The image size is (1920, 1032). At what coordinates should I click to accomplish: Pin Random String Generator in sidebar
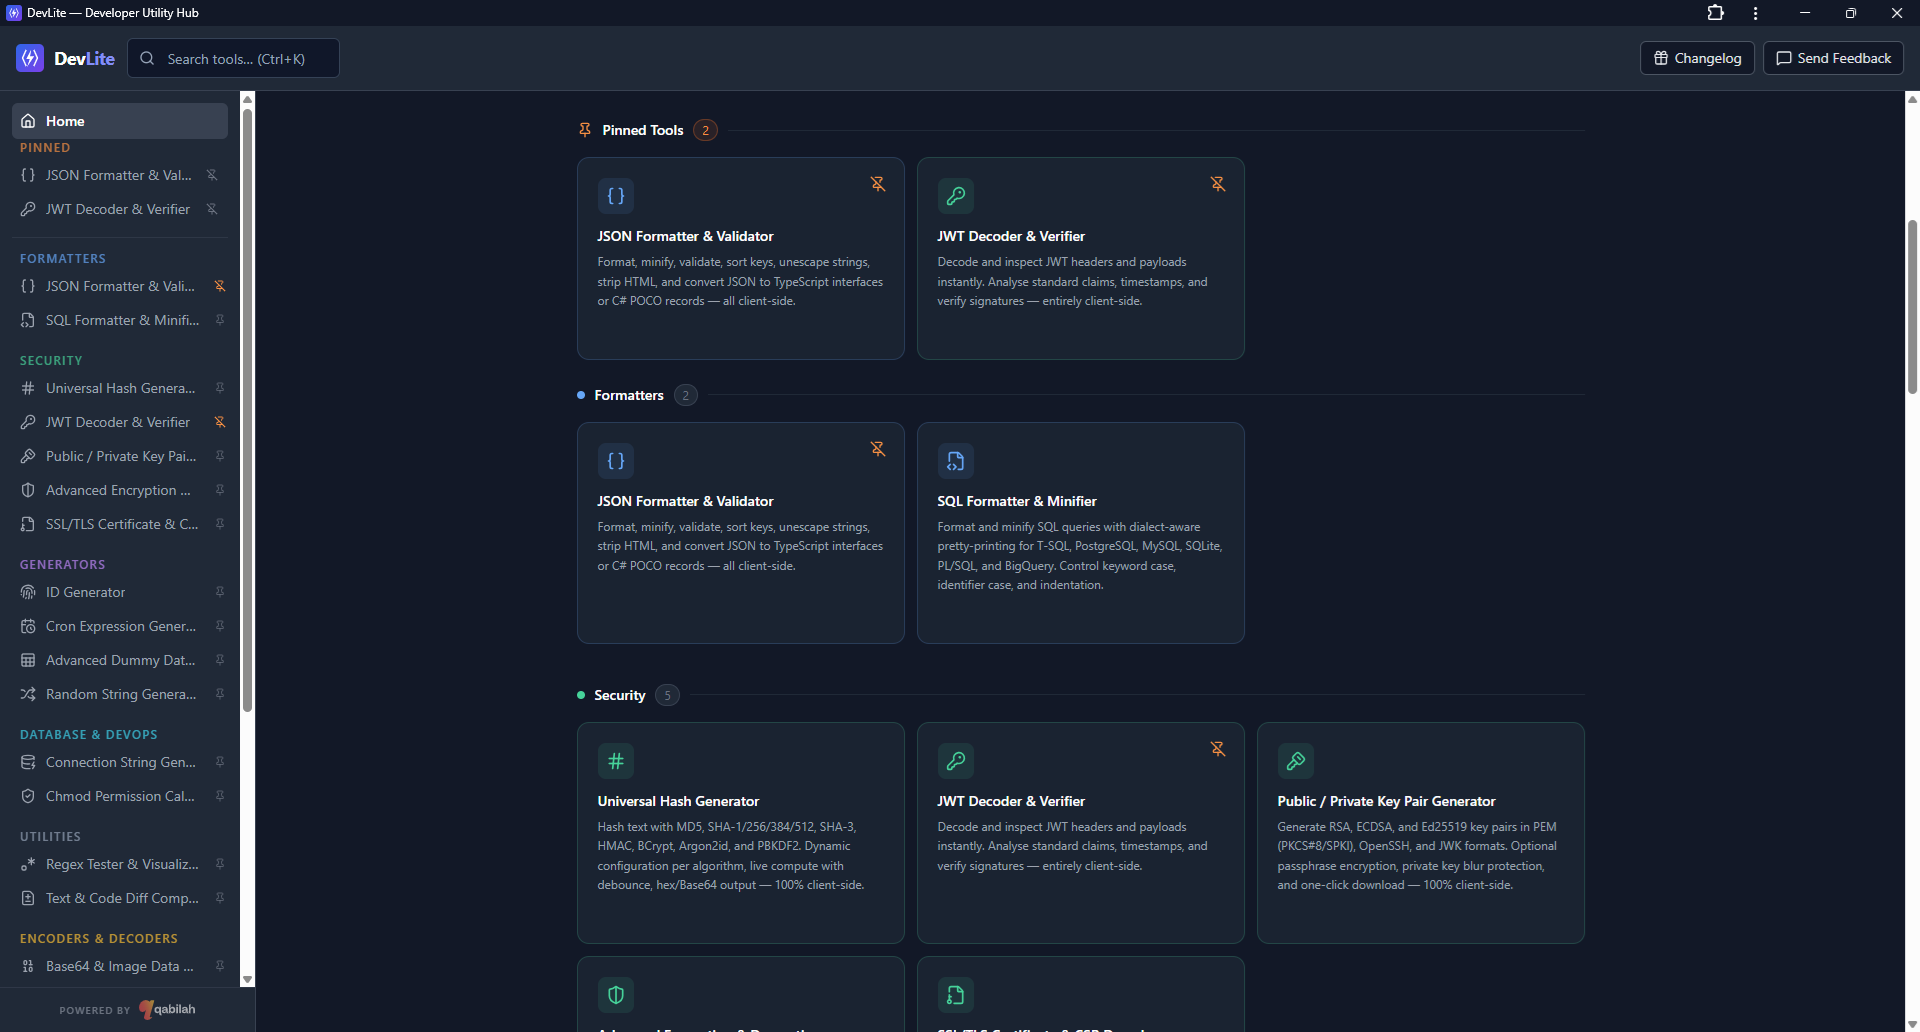[x=220, y=694]
